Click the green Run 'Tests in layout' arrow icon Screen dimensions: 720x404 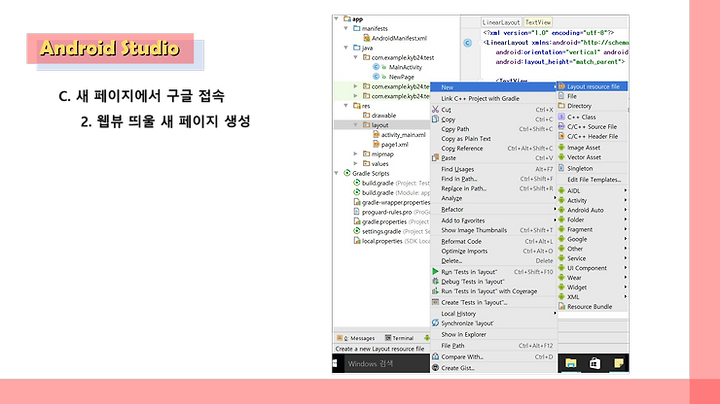pos(435,271)
